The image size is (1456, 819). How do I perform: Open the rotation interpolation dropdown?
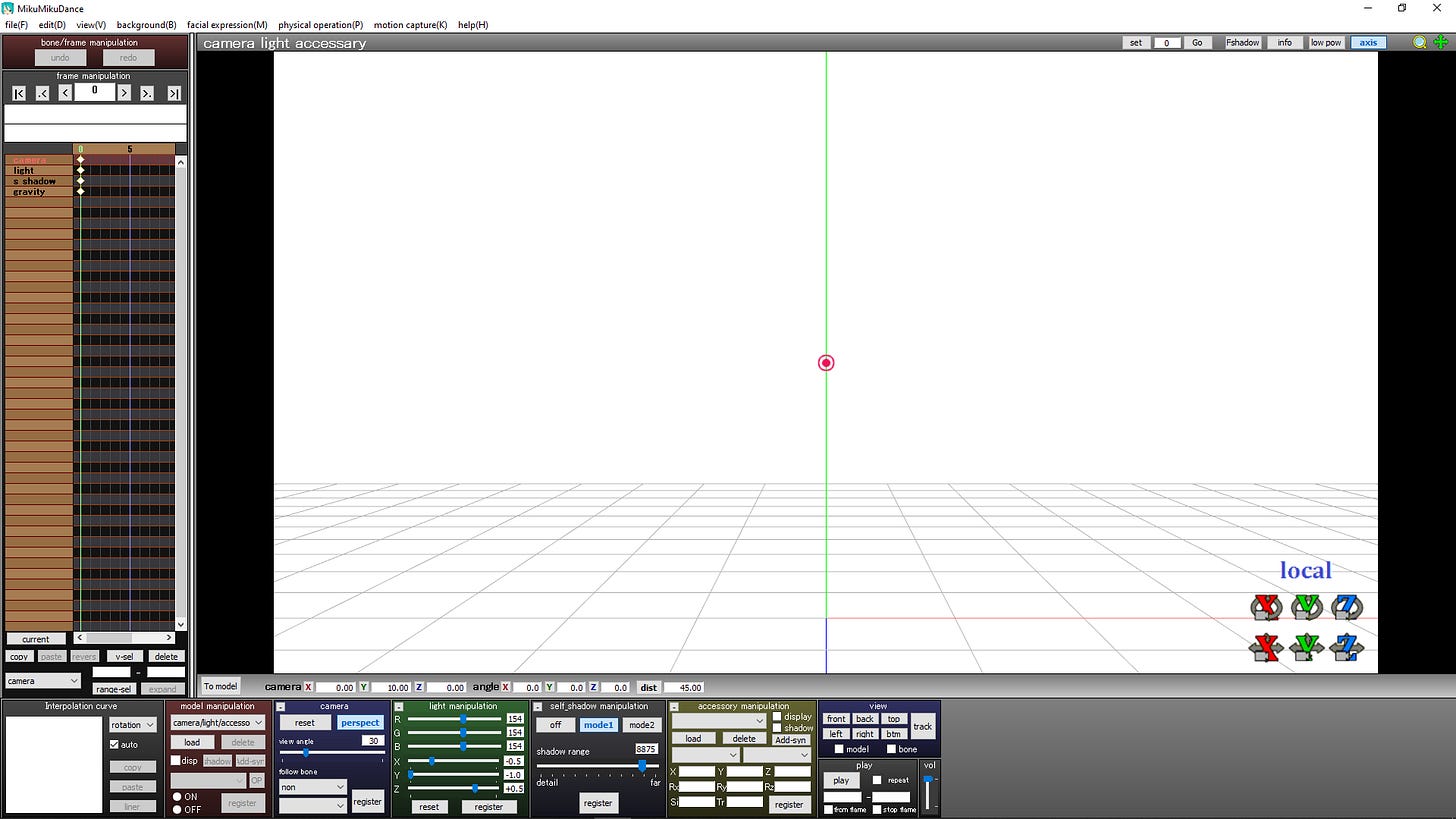(133, 724)
